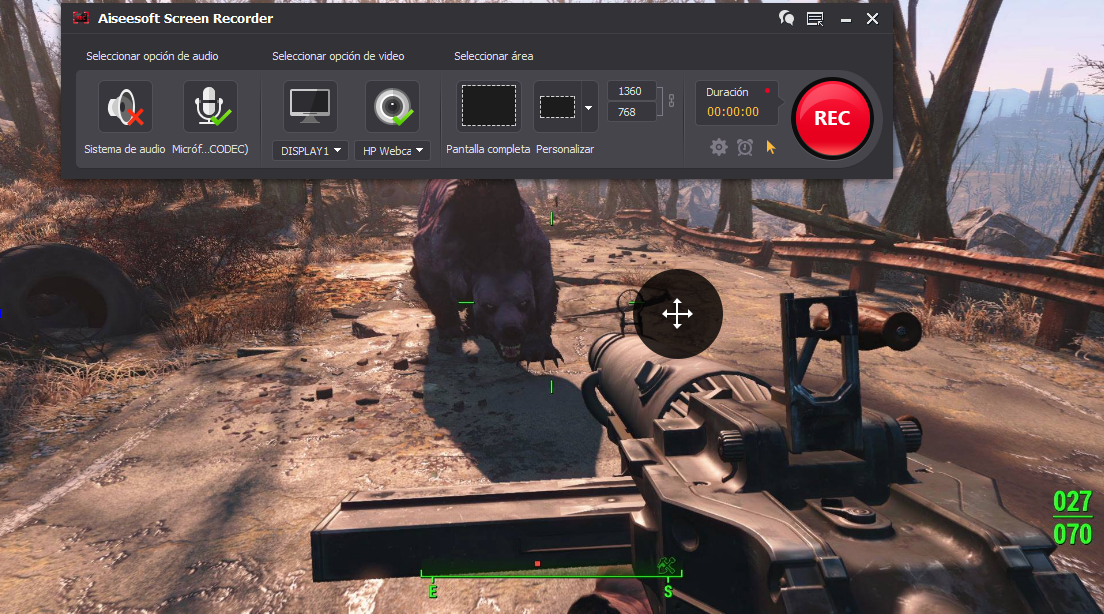Expand the custom area size arrow
The height and width of the screenshot is (614, 1104).
(589, 107)
